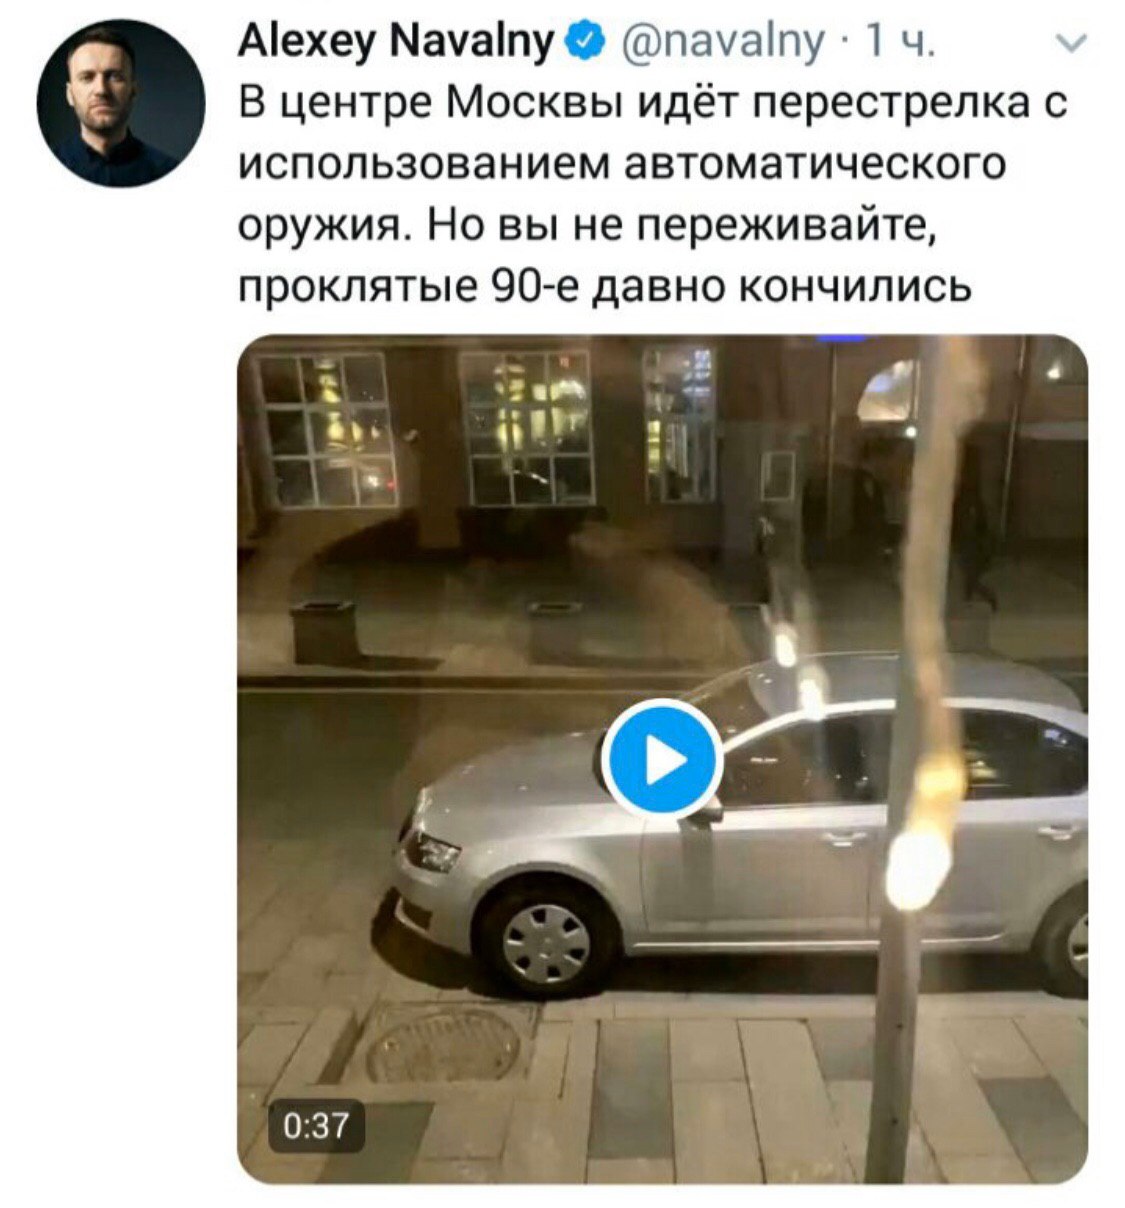Click the text 'использованием автоматического'
This screenshot has height=1208, width=1125.
pos(622,165)
